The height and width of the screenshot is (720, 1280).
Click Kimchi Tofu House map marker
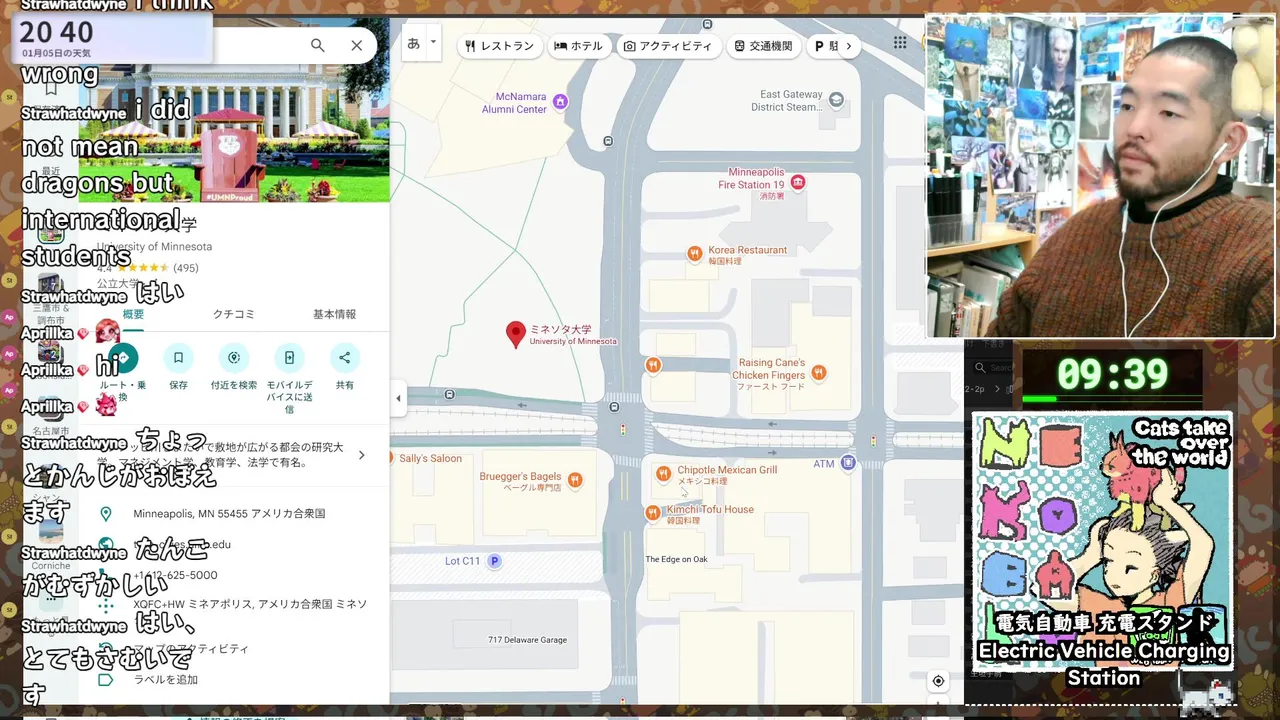tap(653, 512)
